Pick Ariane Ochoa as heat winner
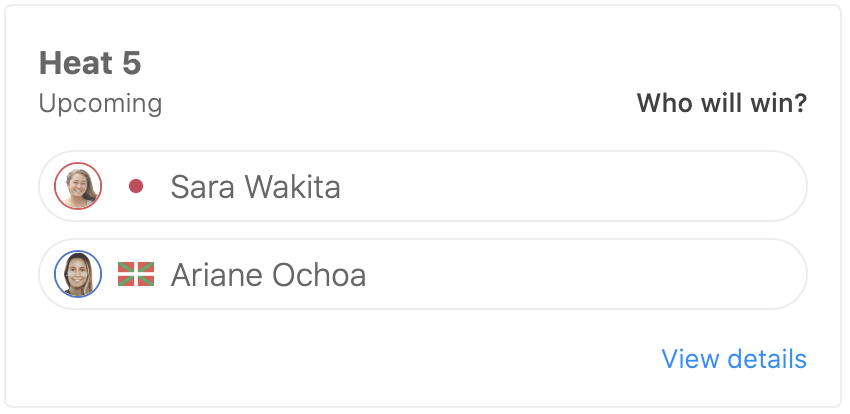 click(x=423, y=274)
